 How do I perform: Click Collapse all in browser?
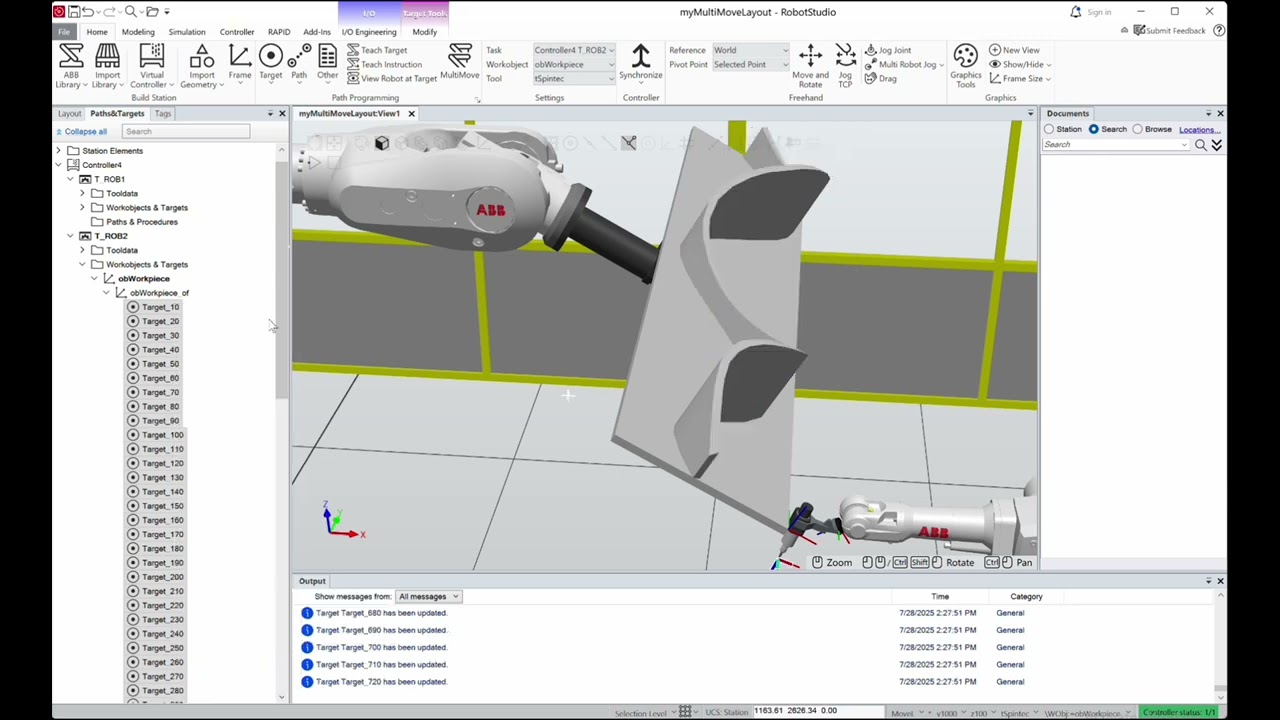(81, 132)
